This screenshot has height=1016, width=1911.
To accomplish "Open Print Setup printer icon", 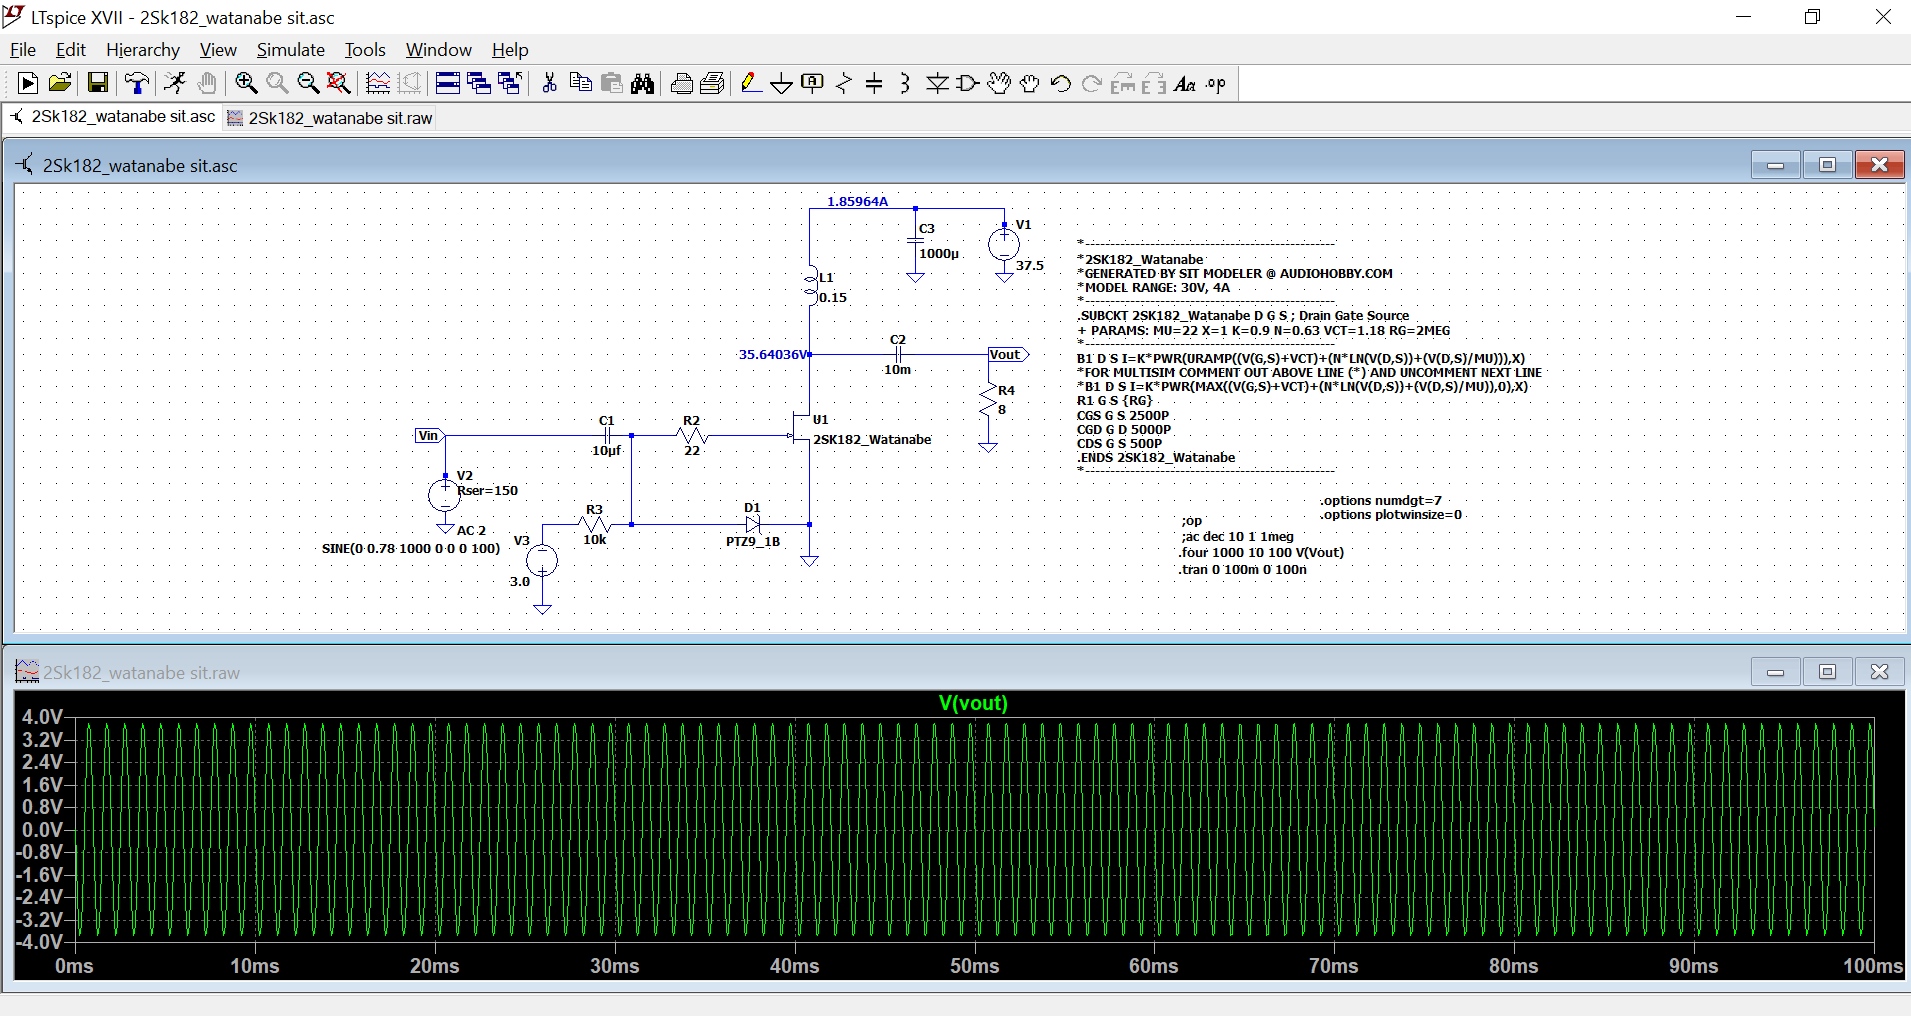I will pyautogui.click(x=682, y=84).
